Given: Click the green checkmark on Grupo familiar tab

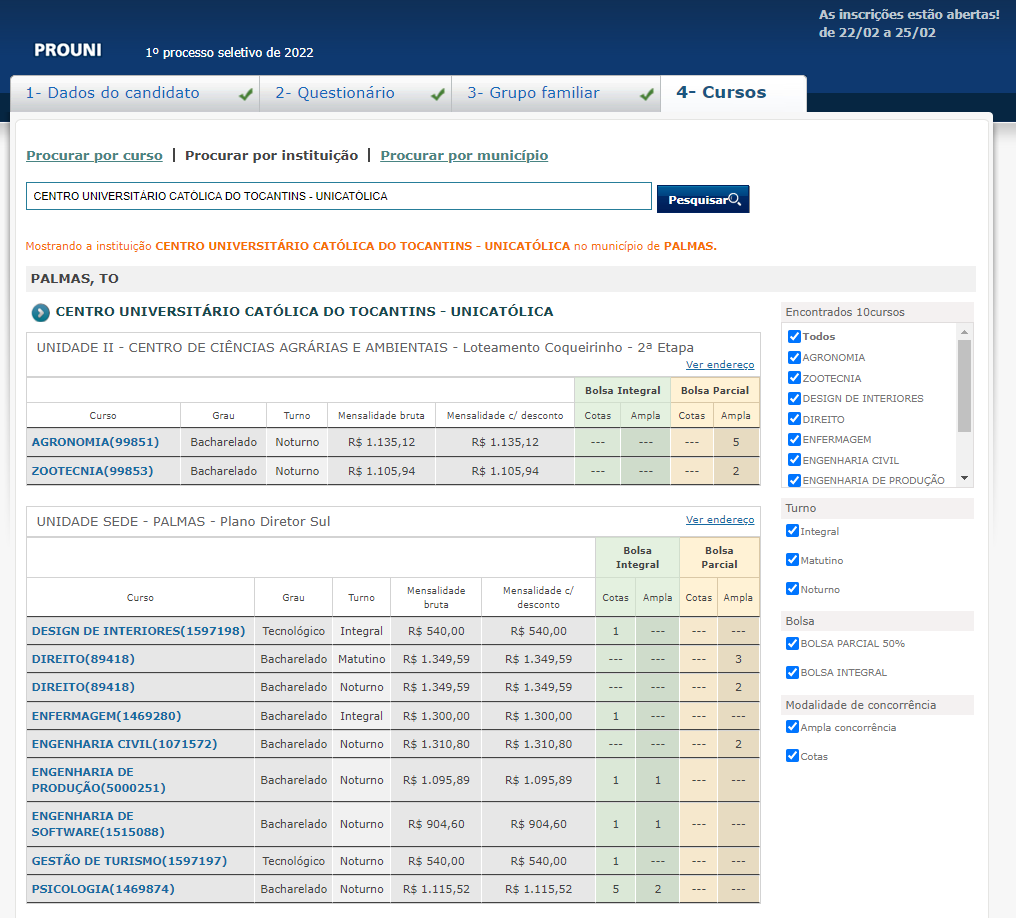Looking at the screenshot, I should [x=647, y=95].
